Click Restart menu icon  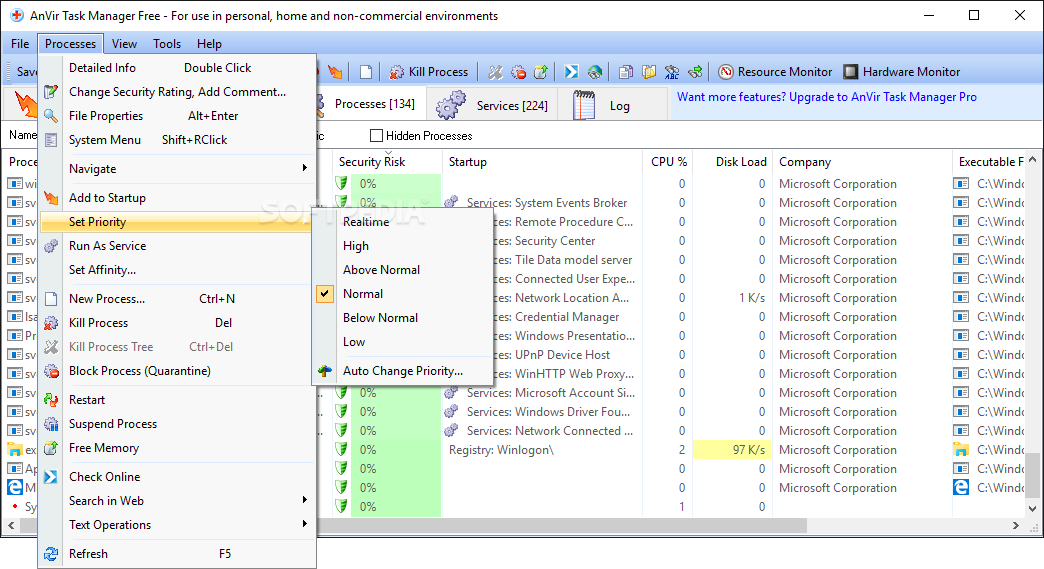point(51,400)
